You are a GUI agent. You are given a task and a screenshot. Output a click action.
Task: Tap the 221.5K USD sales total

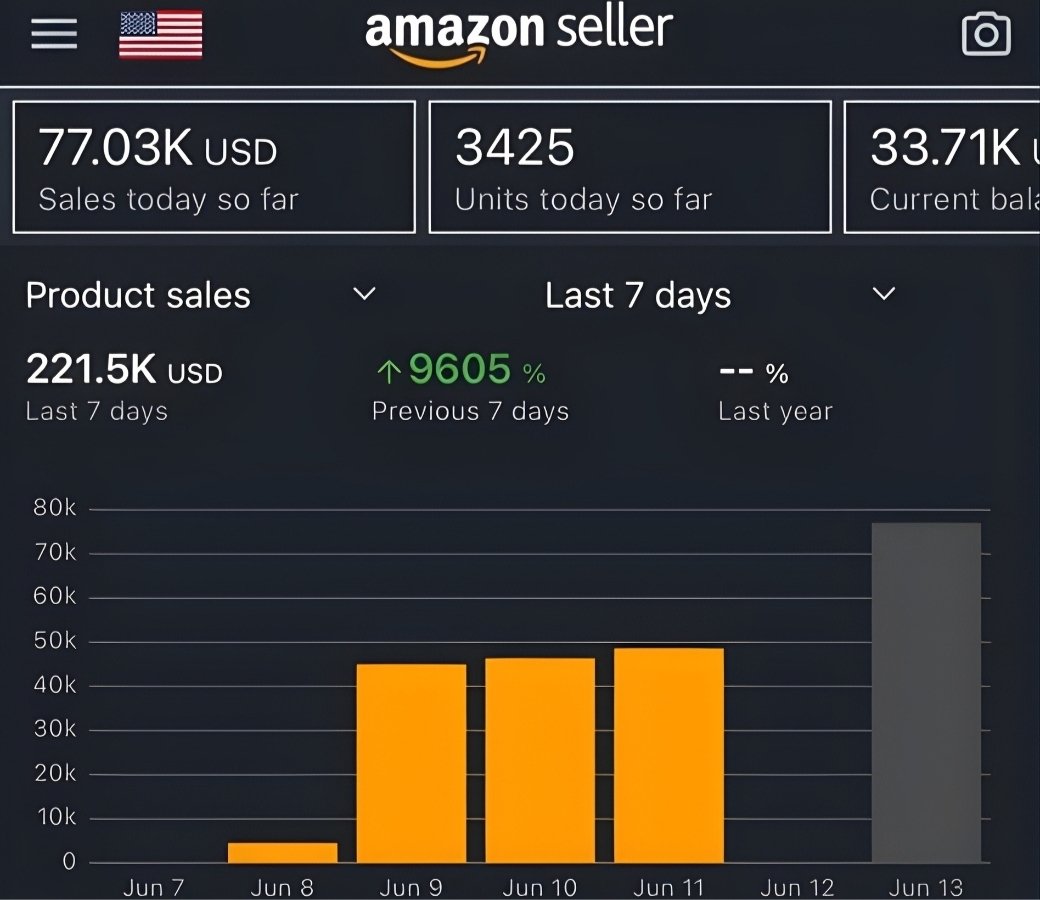tap(124, 371)
